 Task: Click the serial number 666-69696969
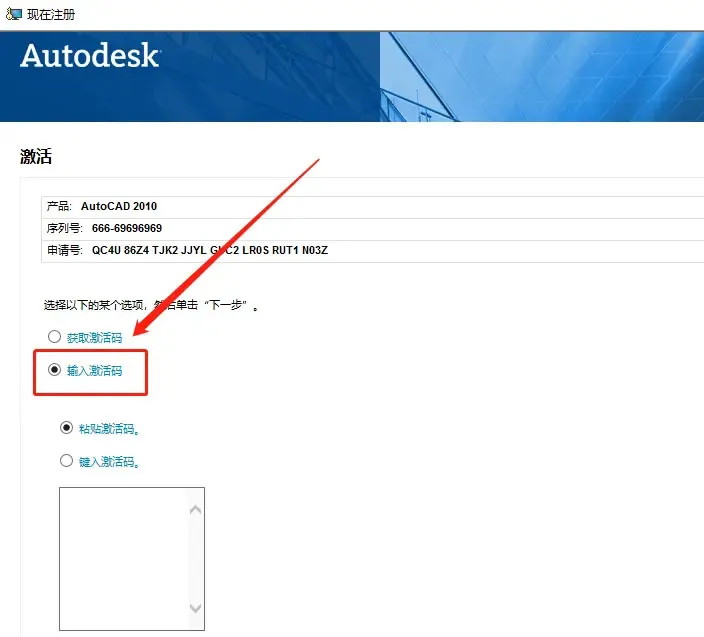tap(126, 228)
